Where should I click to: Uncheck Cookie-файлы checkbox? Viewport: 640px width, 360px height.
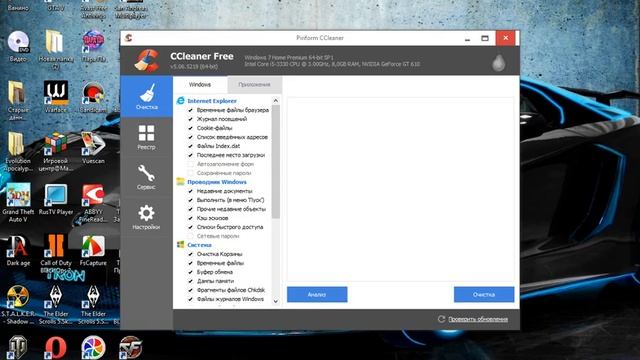191,128
